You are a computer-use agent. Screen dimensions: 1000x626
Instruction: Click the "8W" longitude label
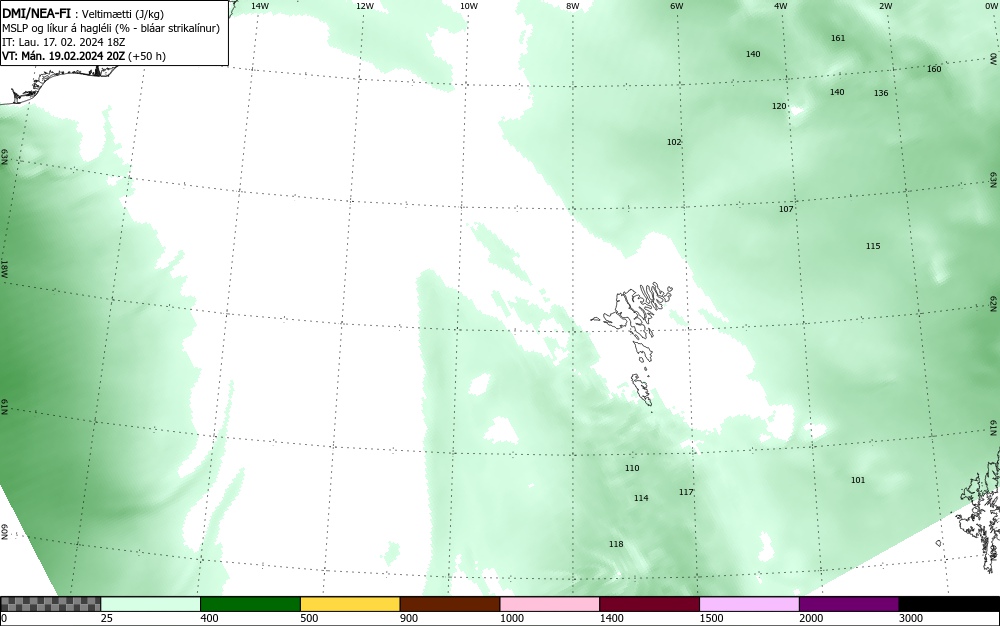coord(573,6)
